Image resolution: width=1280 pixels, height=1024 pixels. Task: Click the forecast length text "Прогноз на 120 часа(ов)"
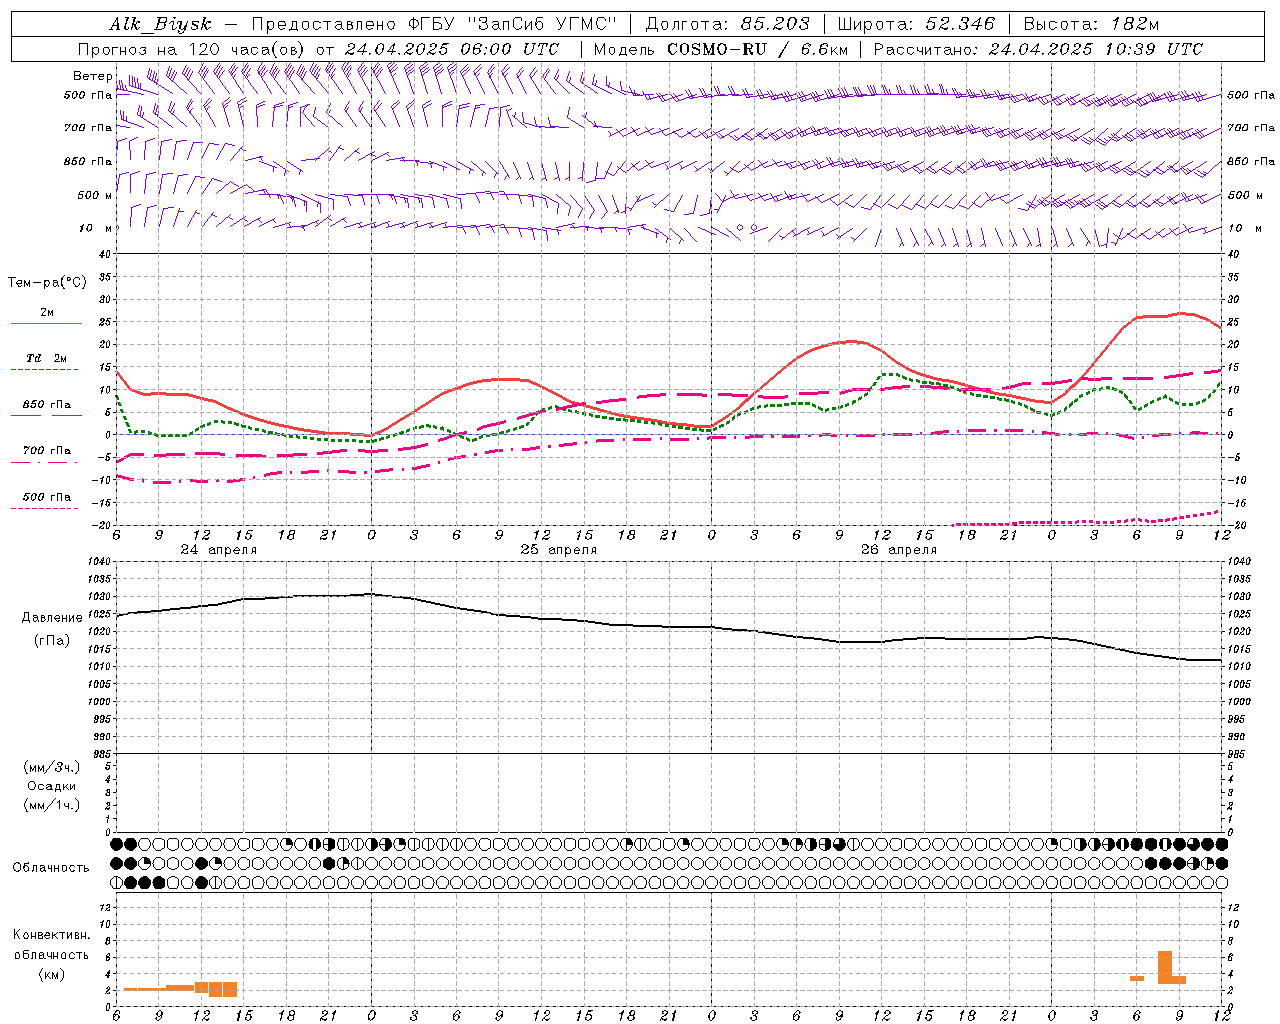pos(193,49)
